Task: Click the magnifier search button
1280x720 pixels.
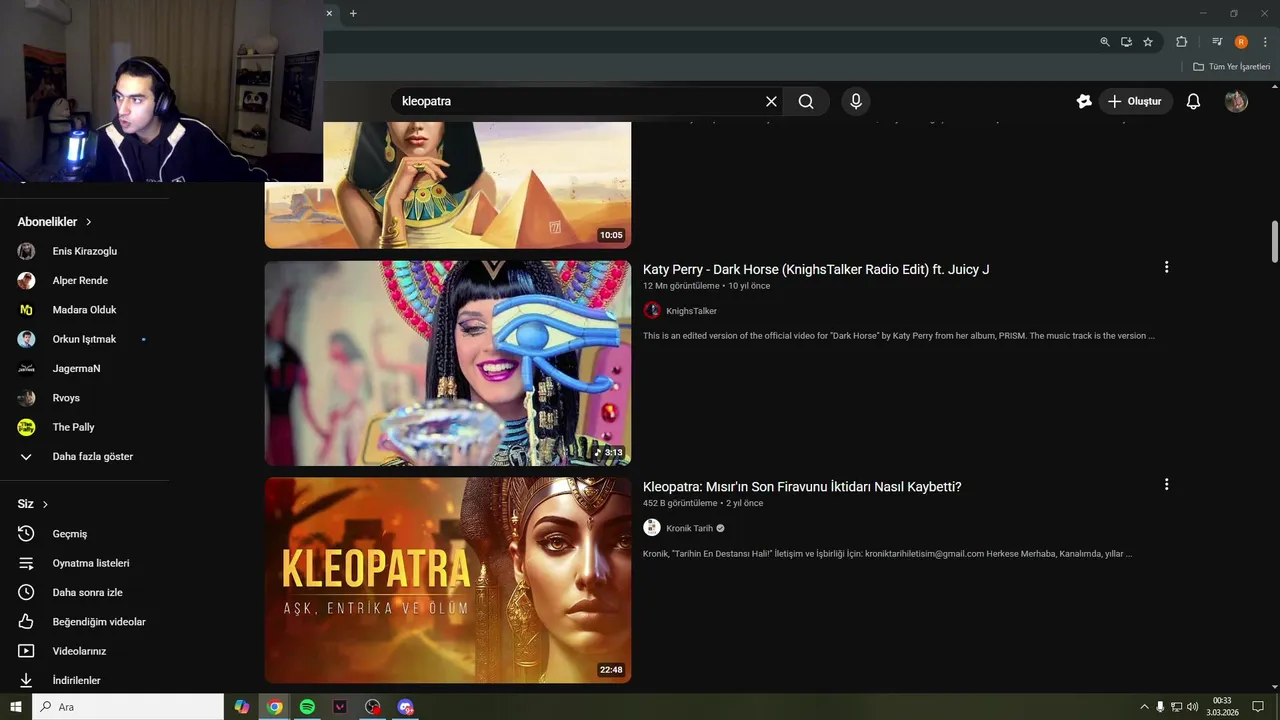Action: tap(806, 101)
